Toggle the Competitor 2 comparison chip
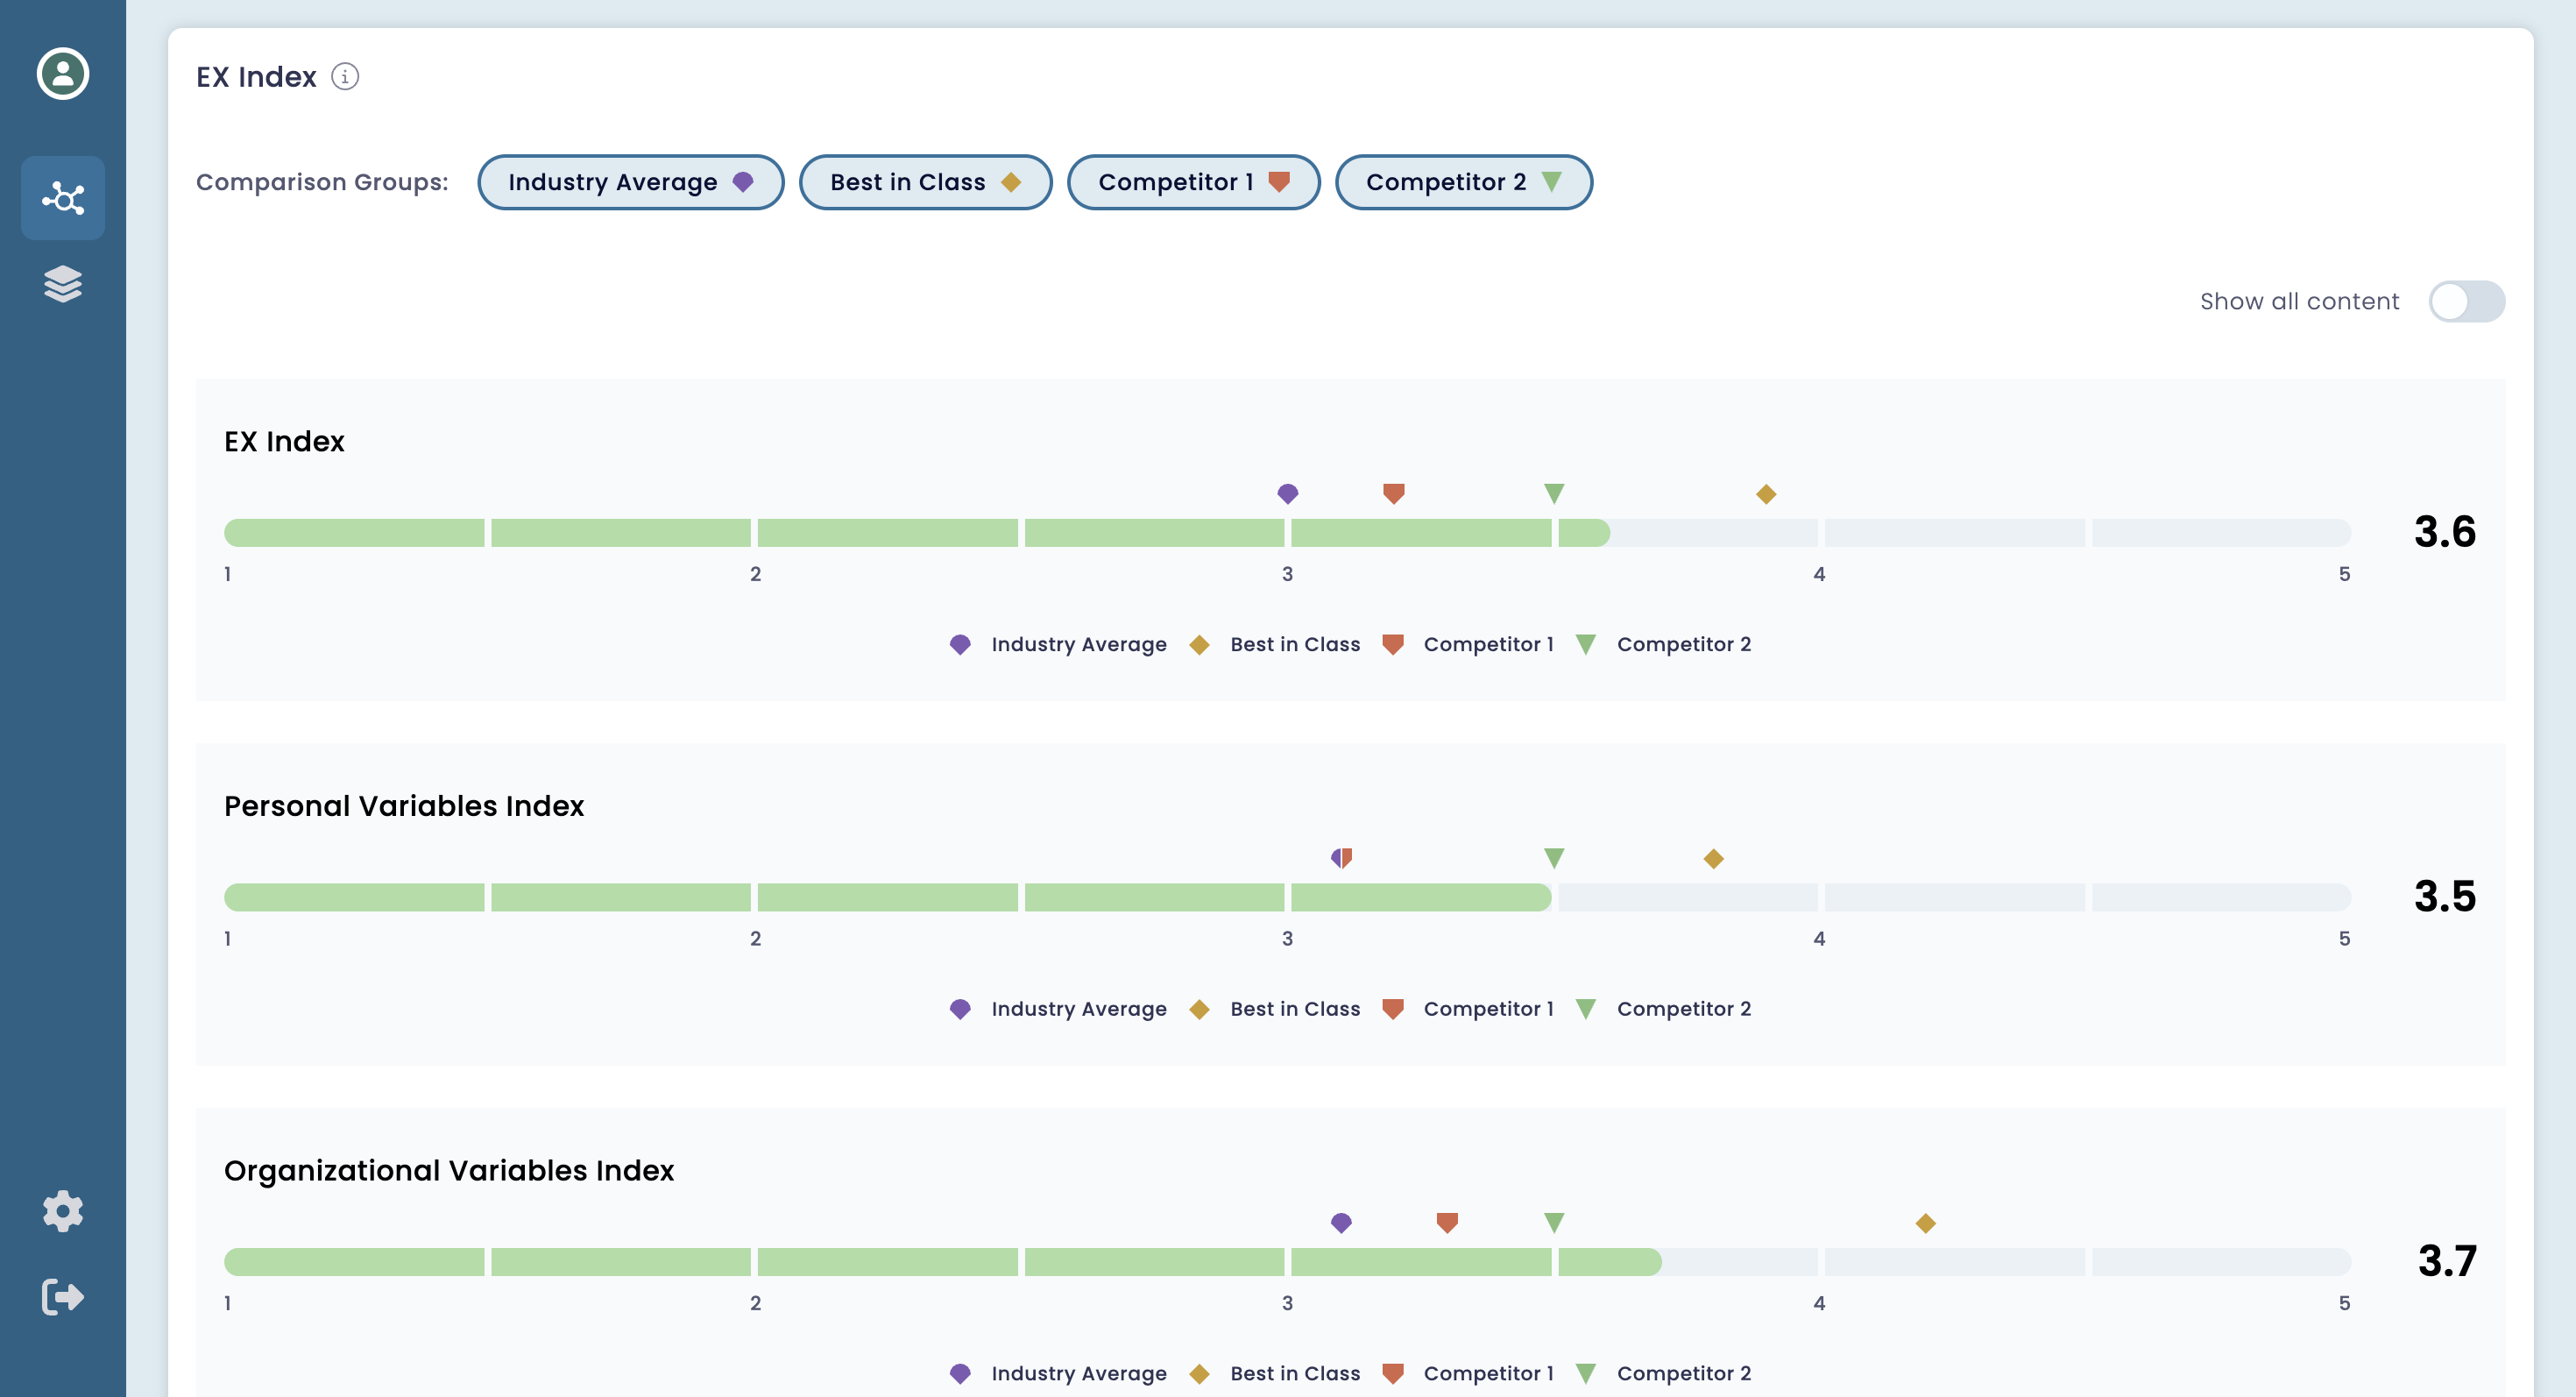 [1463, 182]
